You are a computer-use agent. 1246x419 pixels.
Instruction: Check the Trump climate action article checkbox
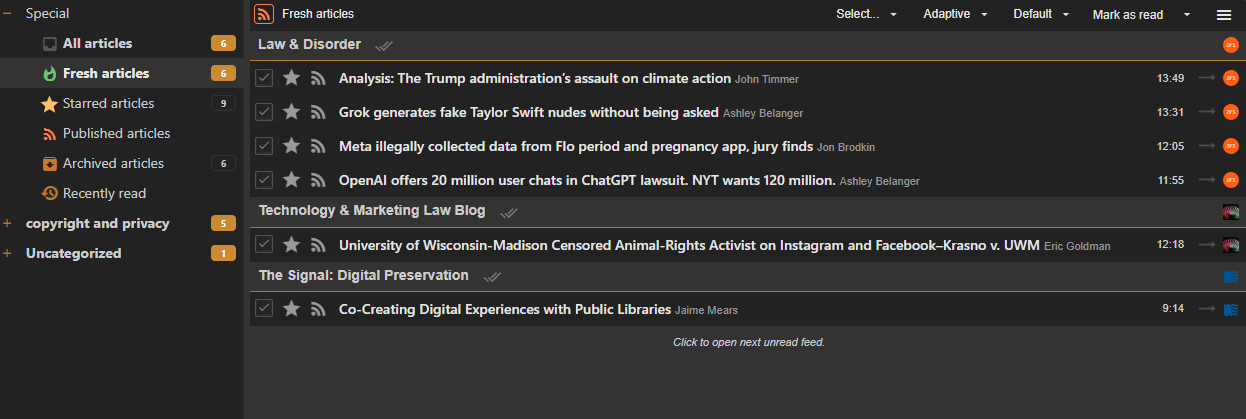[x=264, y=78]
